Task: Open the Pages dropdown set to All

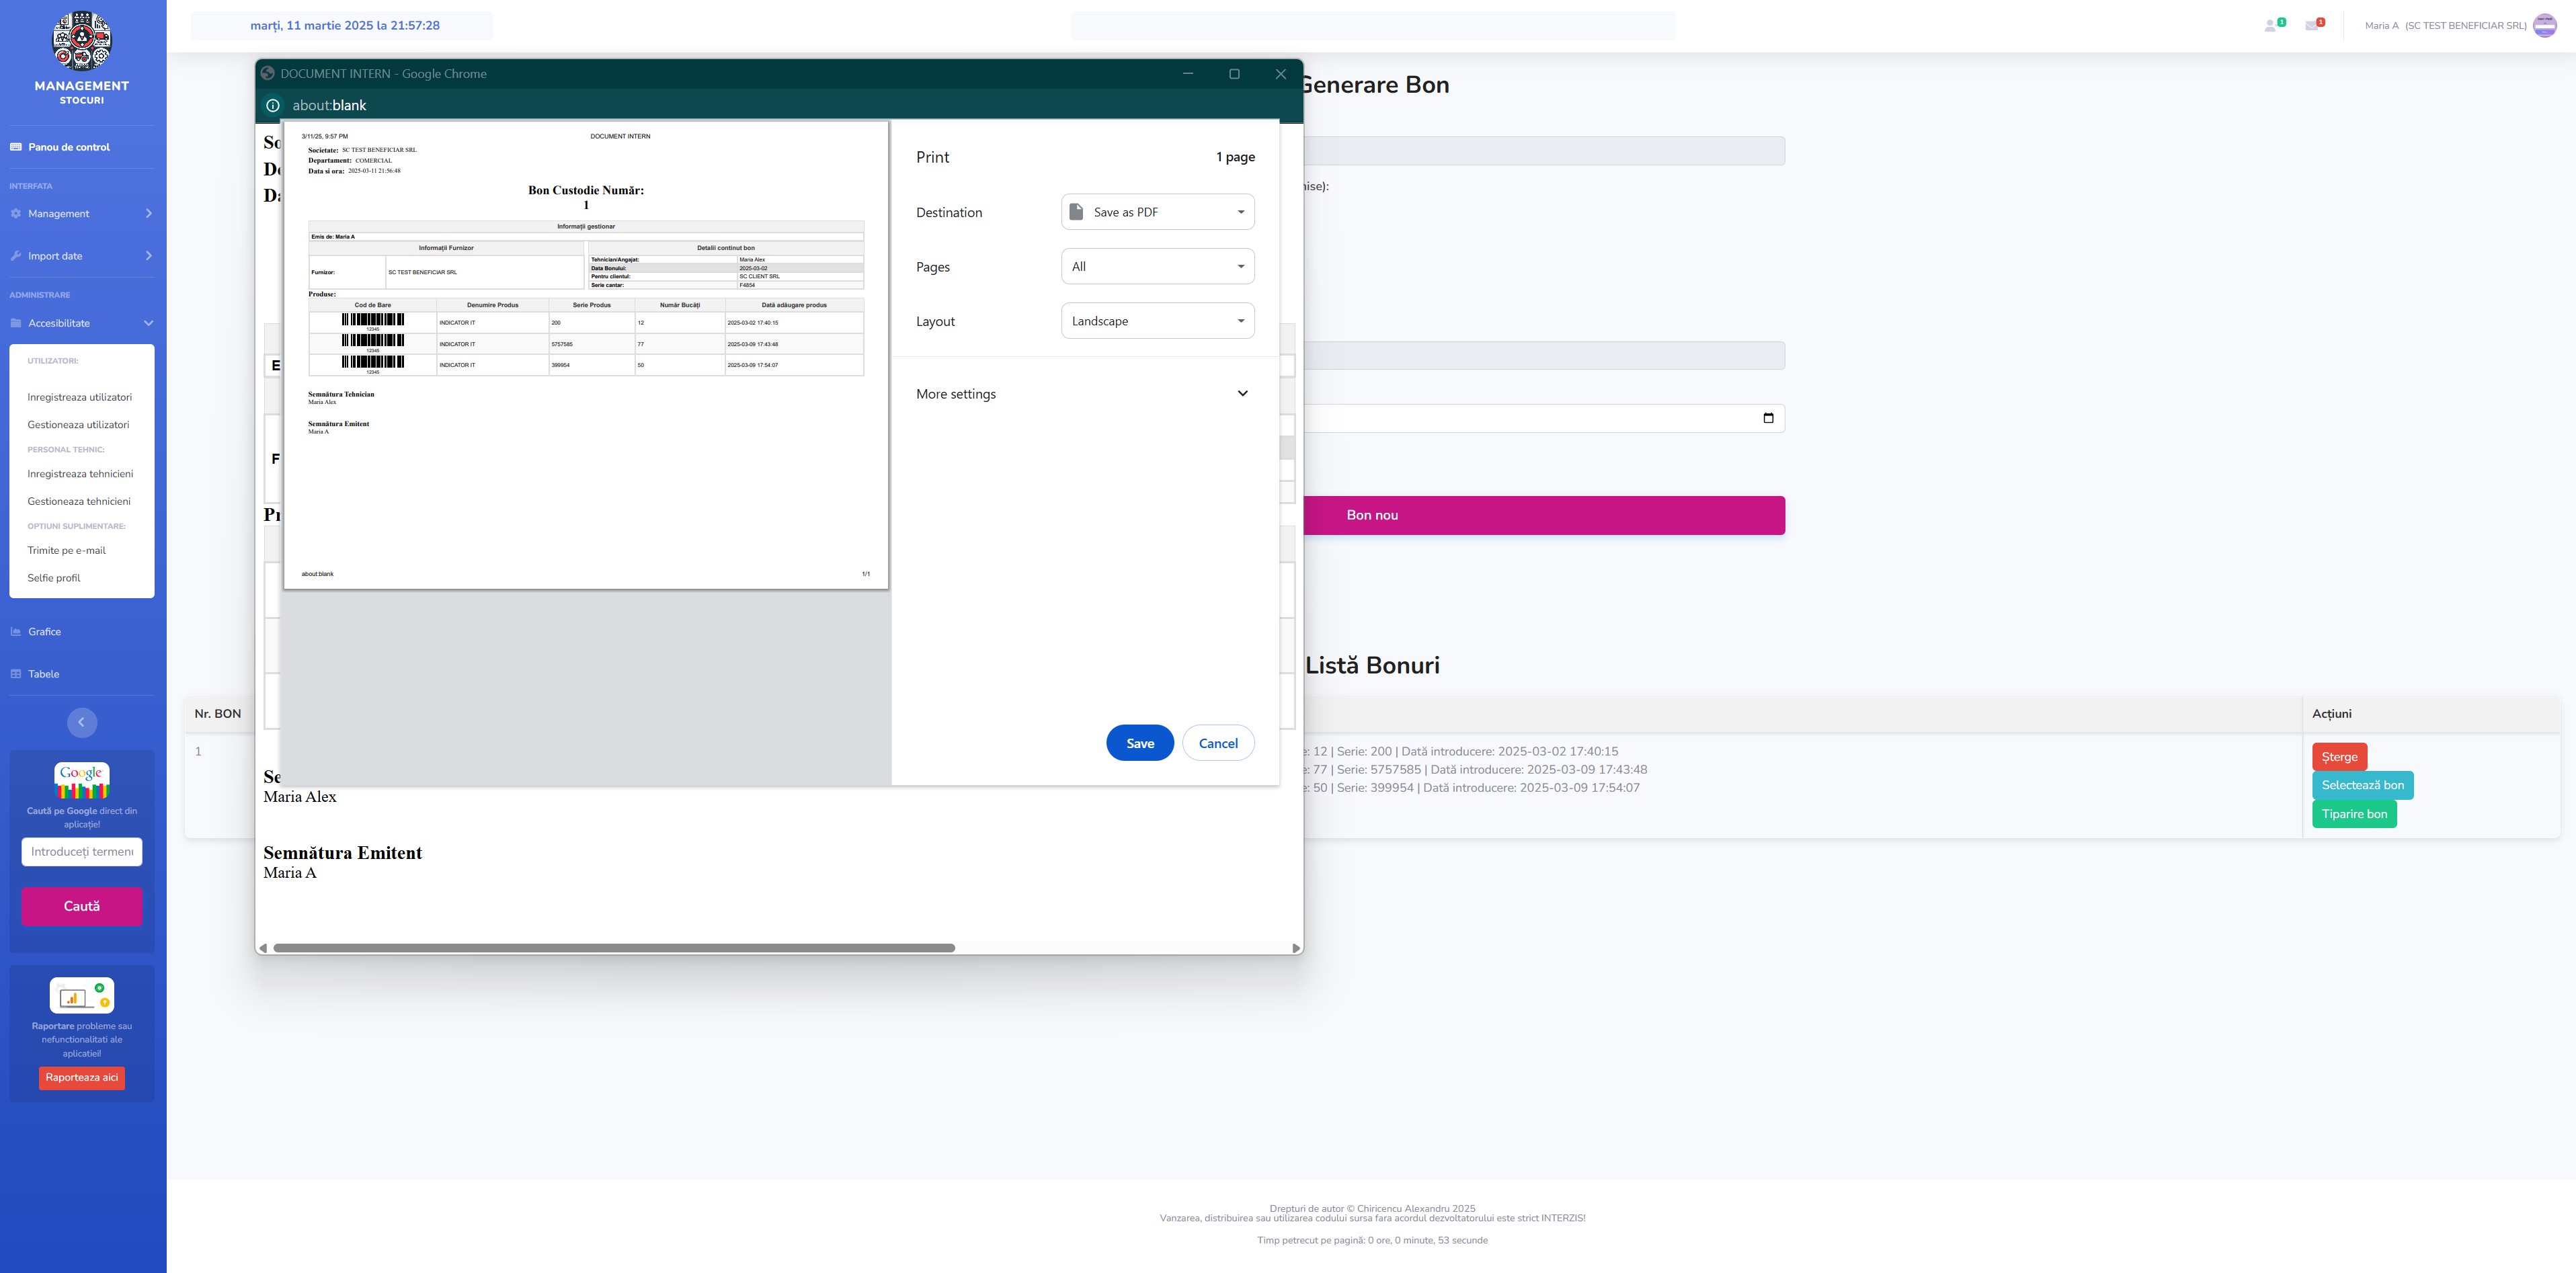Action: click(x=1157, y=267)
